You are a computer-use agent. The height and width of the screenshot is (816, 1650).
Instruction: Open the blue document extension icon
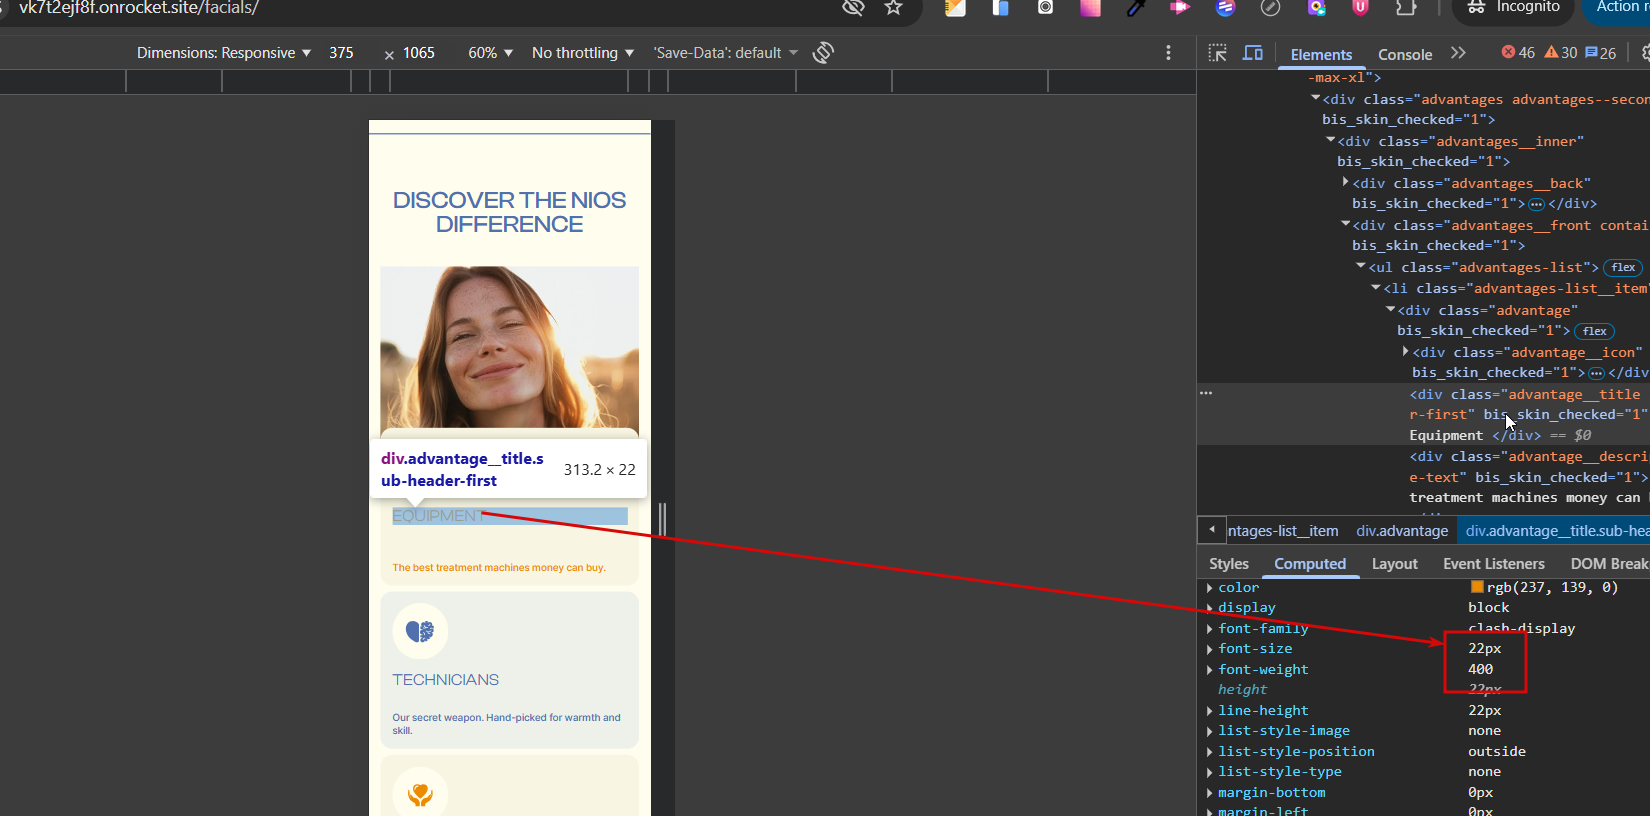1000,7
